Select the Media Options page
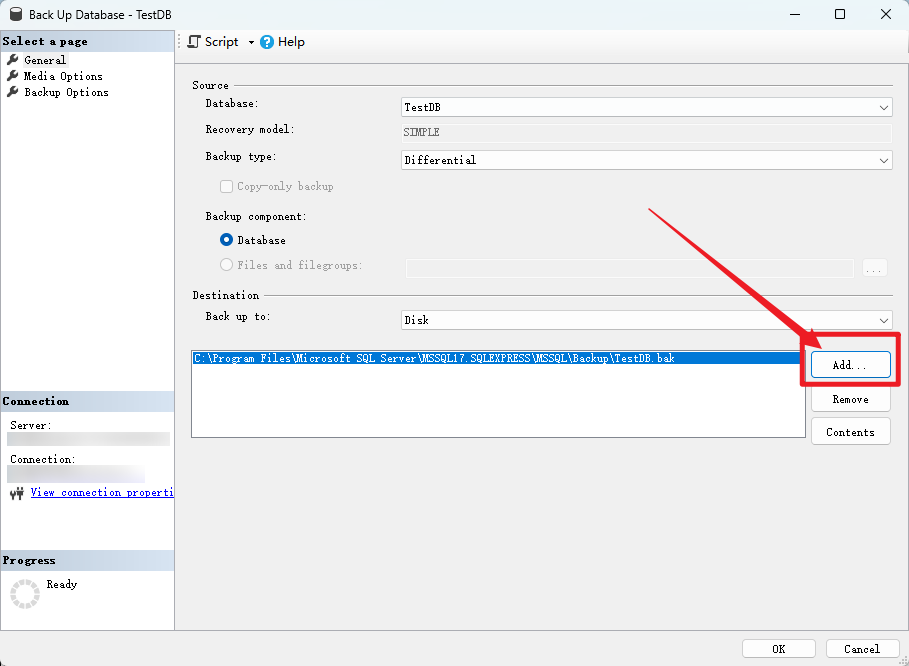The image size is (909, 666). pos(63,76)
